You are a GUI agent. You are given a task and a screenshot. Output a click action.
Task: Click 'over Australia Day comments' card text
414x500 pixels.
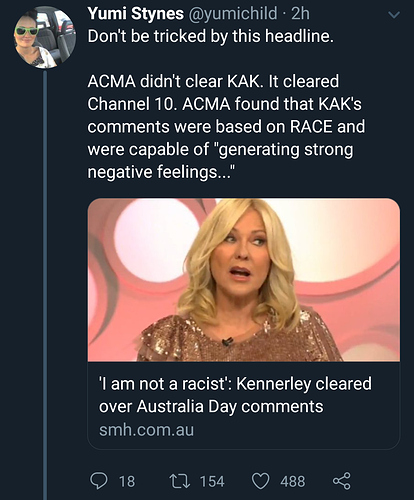click(211, 407)
